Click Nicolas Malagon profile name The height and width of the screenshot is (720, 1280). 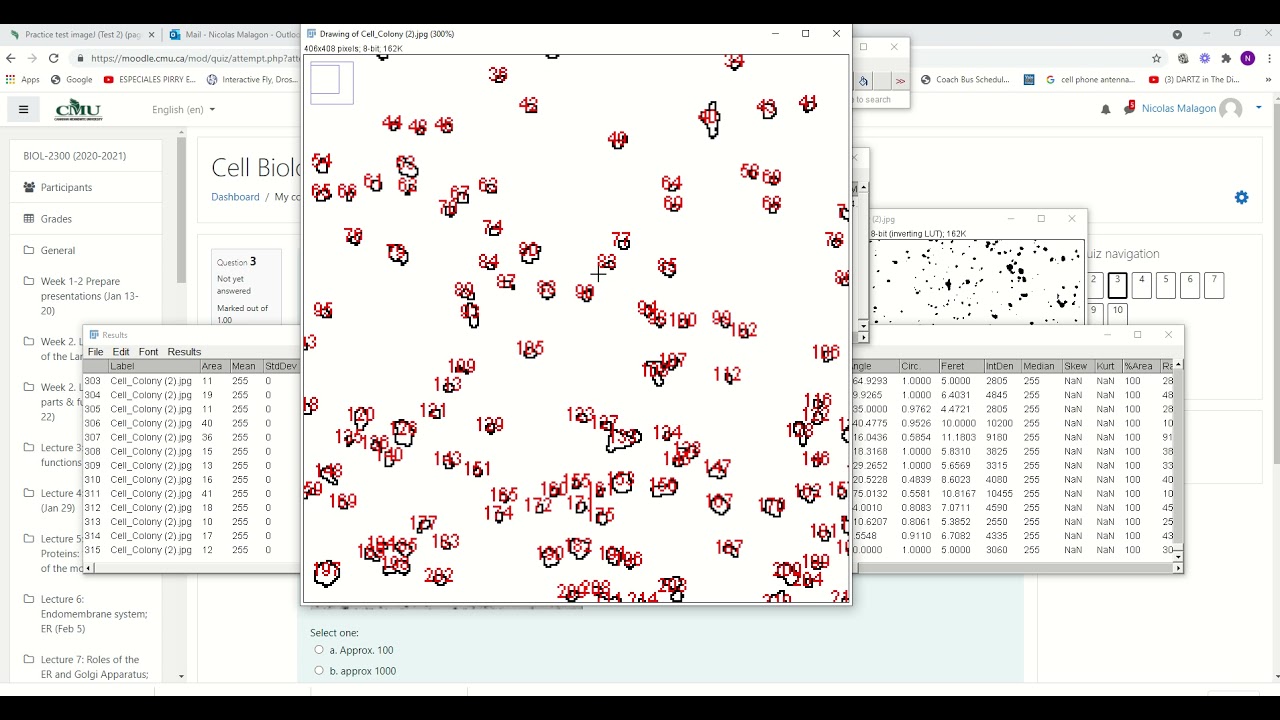coord(1177,108)
